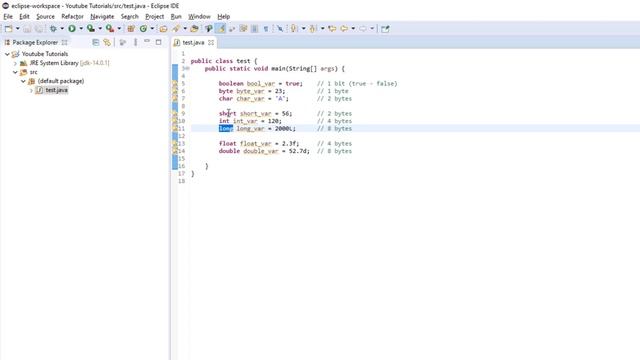
Task: Click the Open Type toolbar icon
Action: click(163, 29)
